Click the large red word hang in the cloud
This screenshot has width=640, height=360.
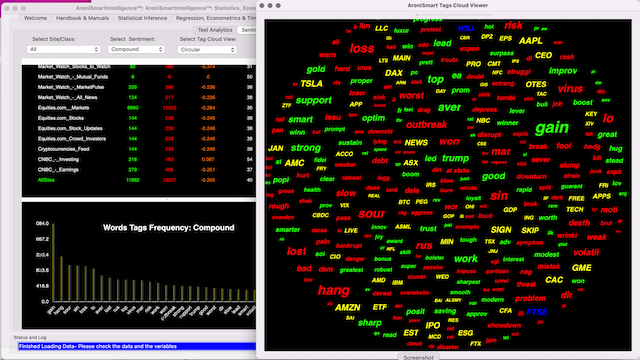point(333,291)
